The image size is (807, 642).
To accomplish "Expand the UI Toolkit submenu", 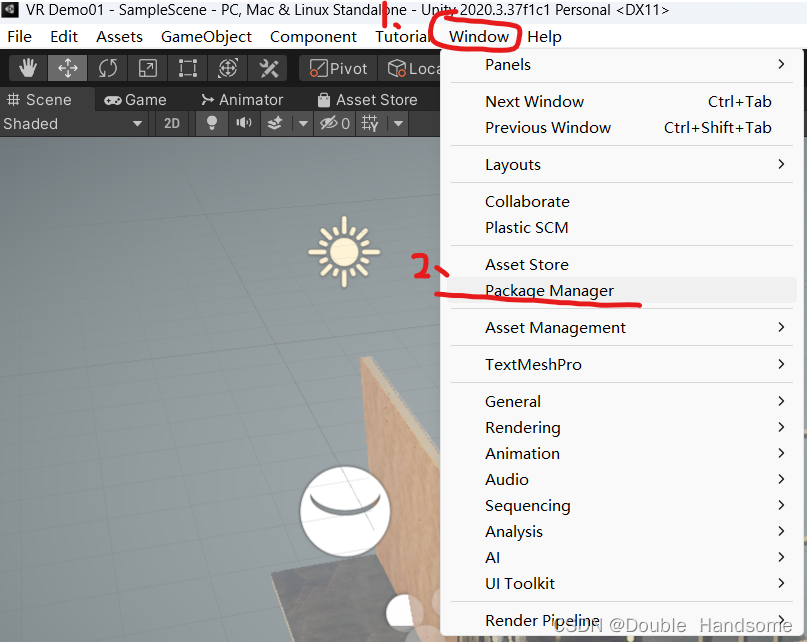I will click(x=622, y=583).
